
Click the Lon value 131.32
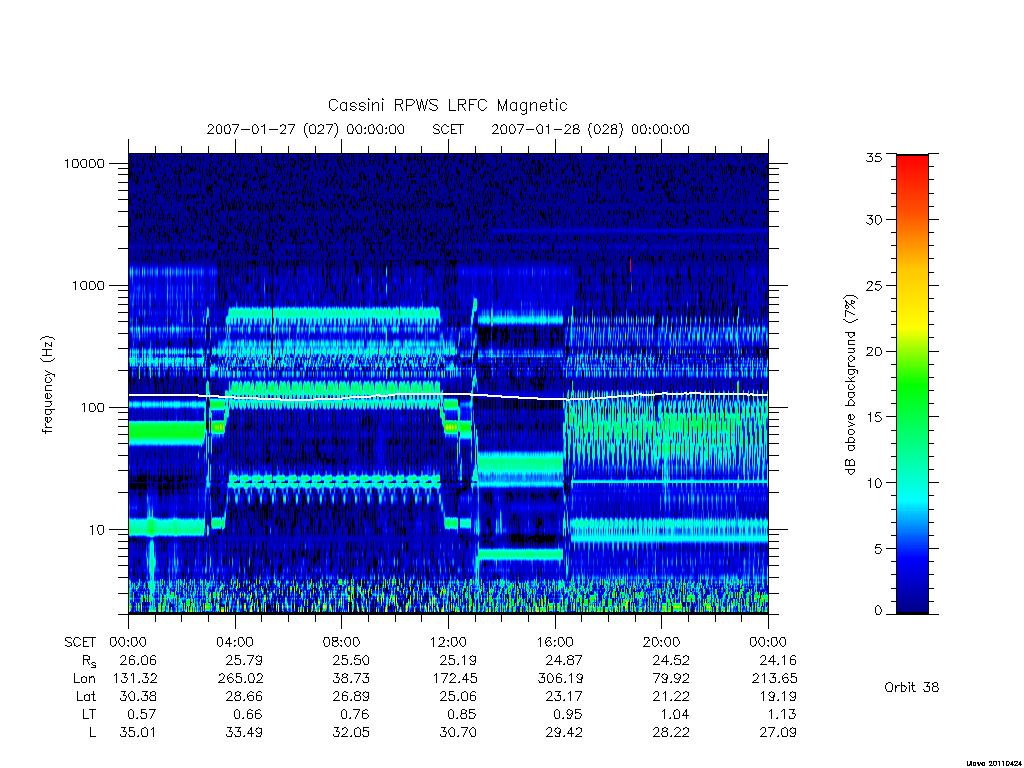coord(135,679)
